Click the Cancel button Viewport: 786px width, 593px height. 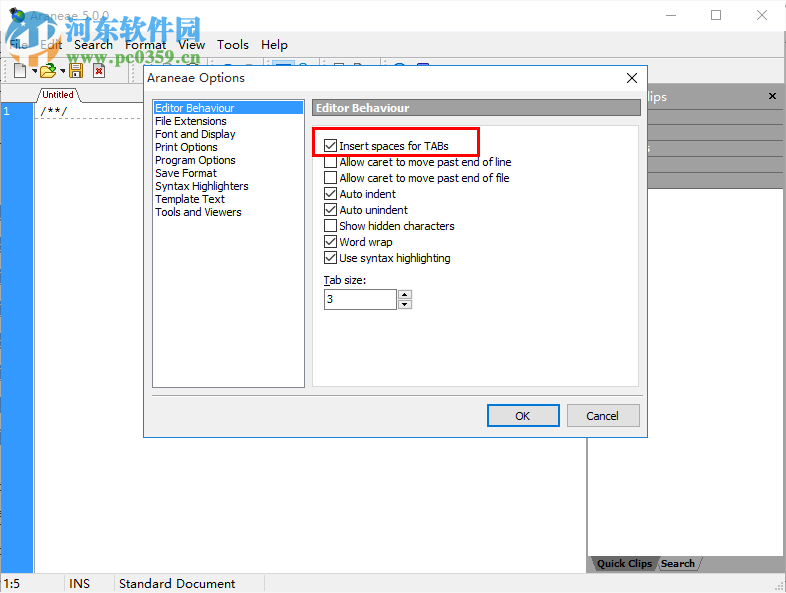(x=603, y=416)
